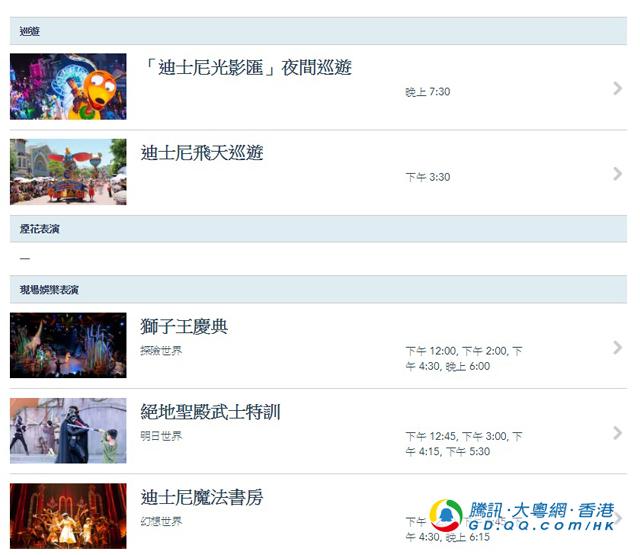Expand the arrow beside 迪士尼飛天巡遊
The height and width of the screenshot is (555, 640).
point(618,173)
